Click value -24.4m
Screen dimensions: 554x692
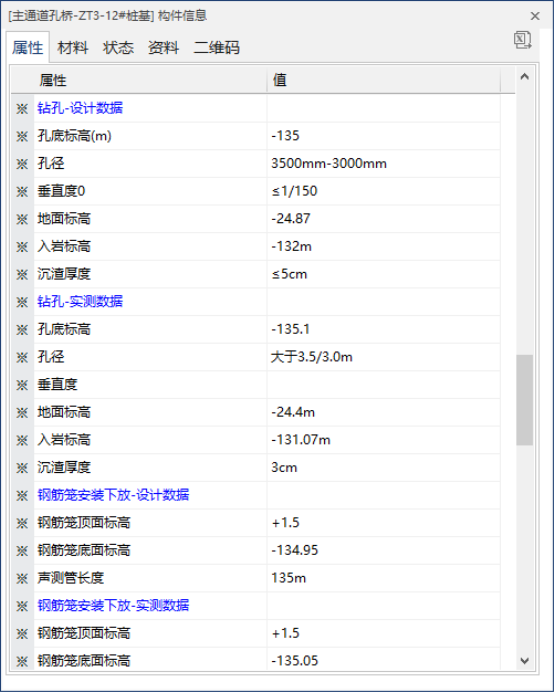pos(384,412)
